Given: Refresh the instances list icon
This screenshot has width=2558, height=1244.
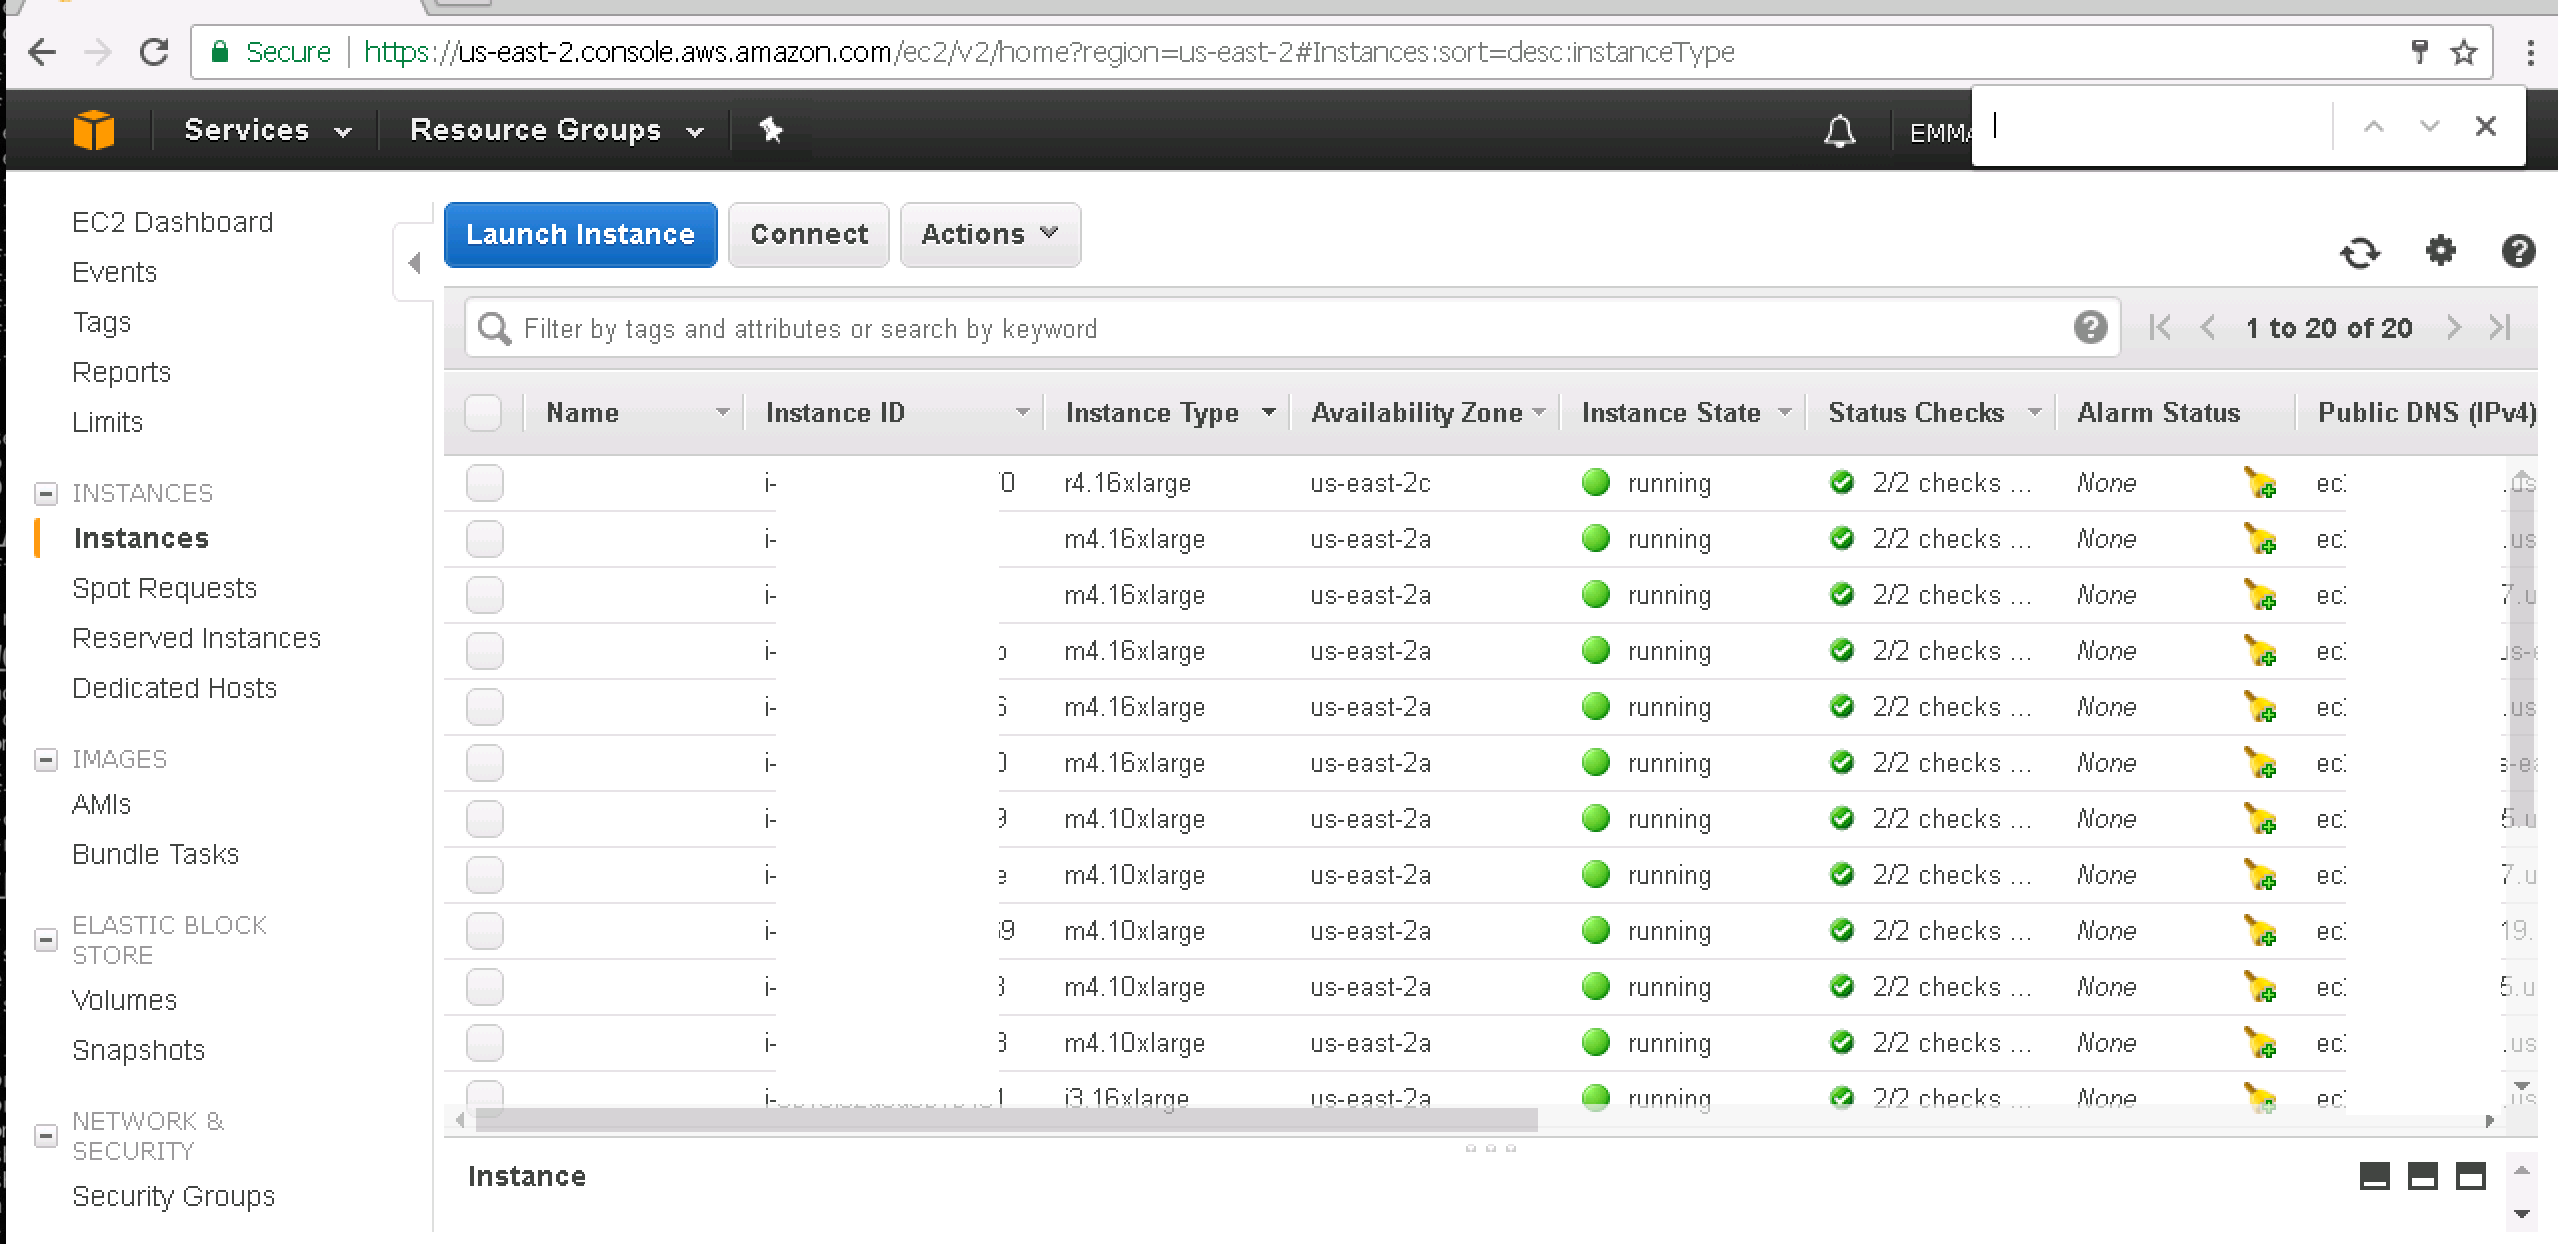Looking at the screenshot, I should (2360, 252).
